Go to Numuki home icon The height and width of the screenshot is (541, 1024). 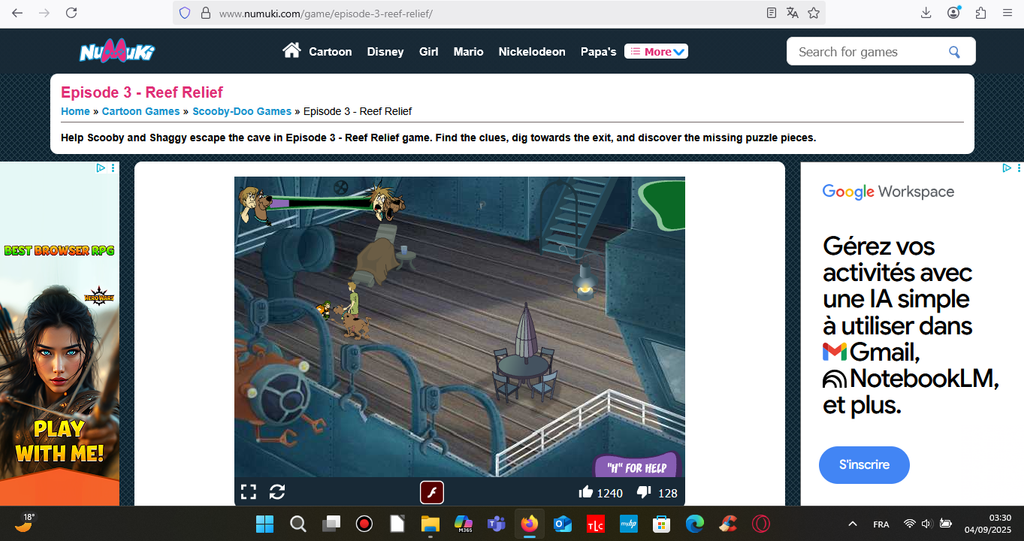[x=291, y=50]
